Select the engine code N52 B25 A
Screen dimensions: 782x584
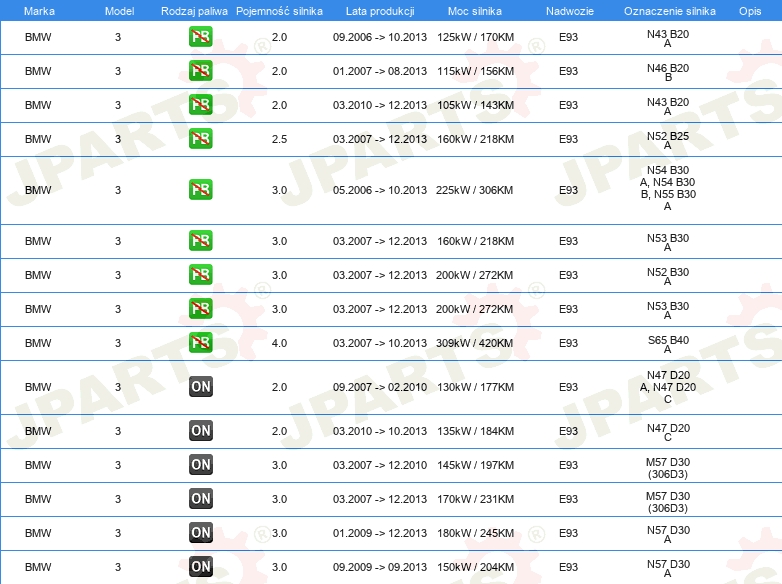point(668,140)
